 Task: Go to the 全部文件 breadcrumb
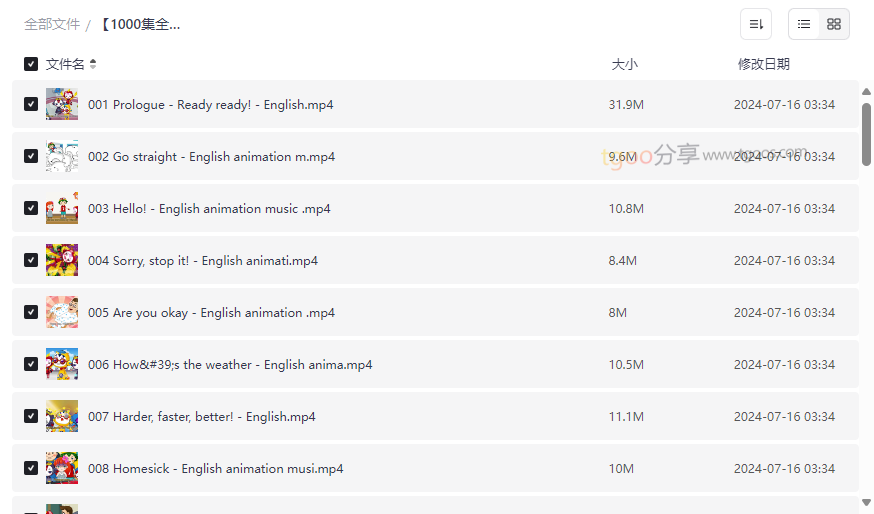point(52,25)
